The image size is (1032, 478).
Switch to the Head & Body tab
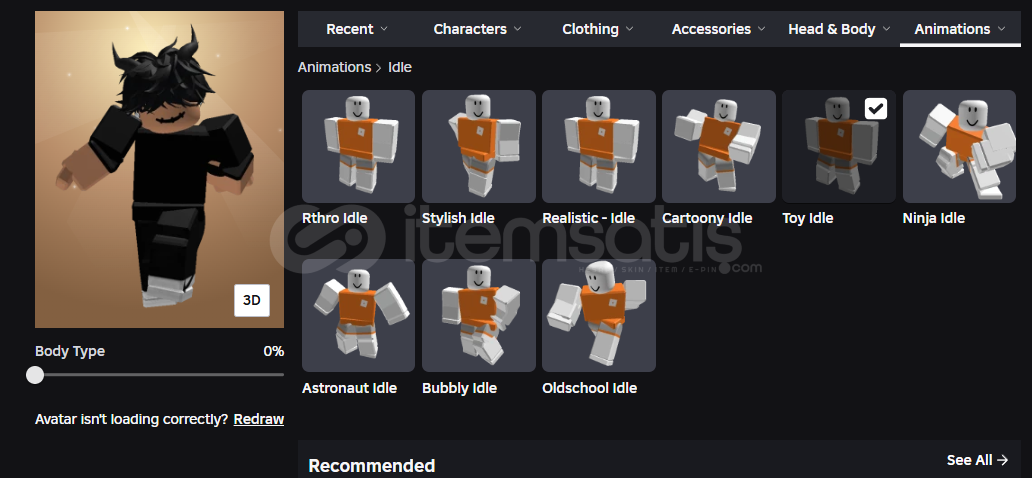[x=839, y=29]
